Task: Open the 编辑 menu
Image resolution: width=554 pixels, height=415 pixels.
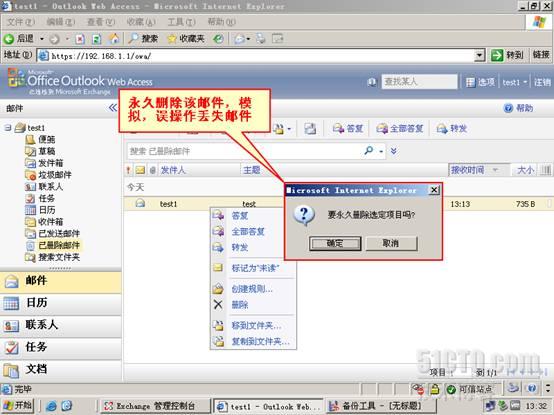Action: click(x=61, y=22)
